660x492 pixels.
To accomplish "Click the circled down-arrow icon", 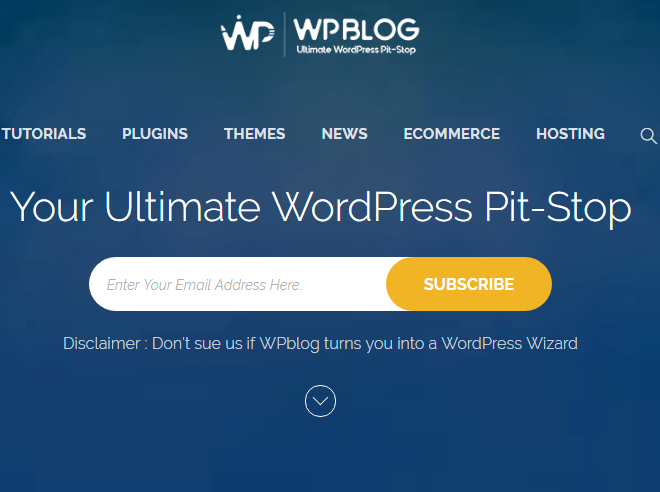I will click(x=320, y=401).
